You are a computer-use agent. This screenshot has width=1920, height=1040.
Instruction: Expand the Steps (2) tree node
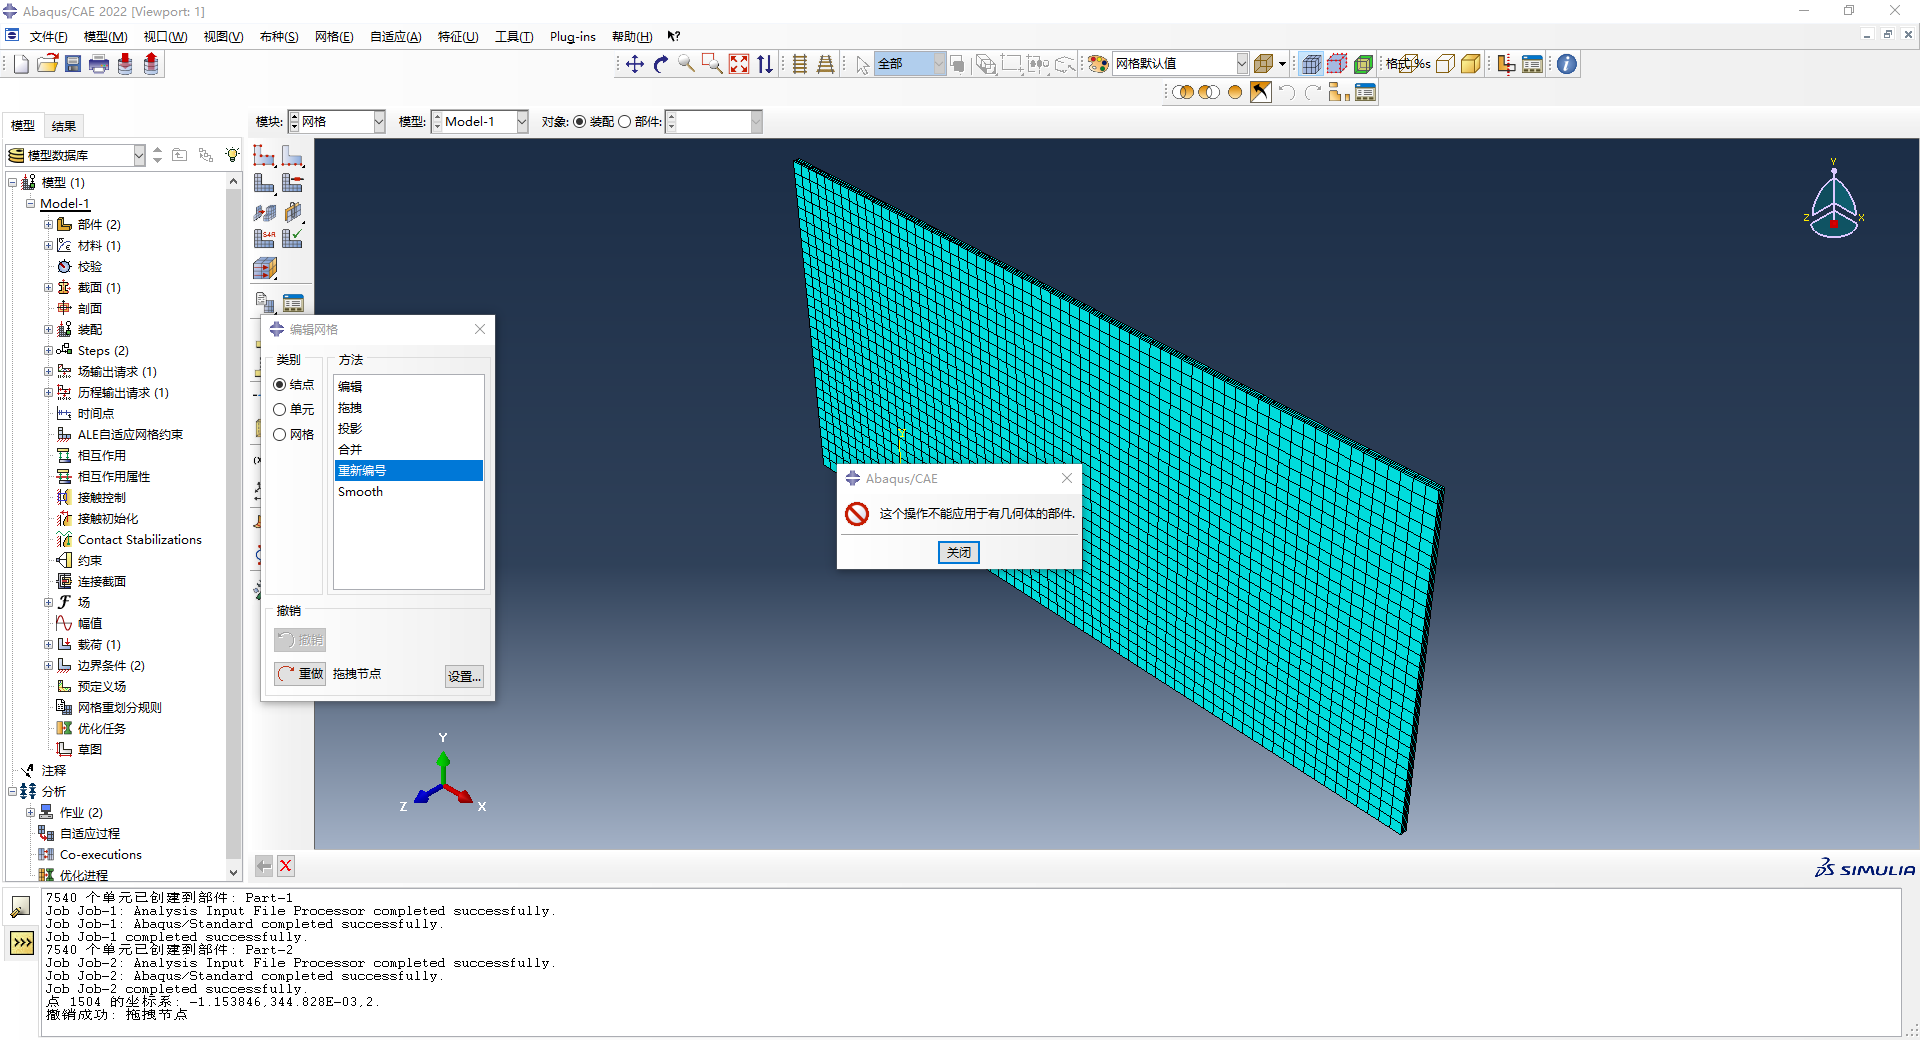48,351
